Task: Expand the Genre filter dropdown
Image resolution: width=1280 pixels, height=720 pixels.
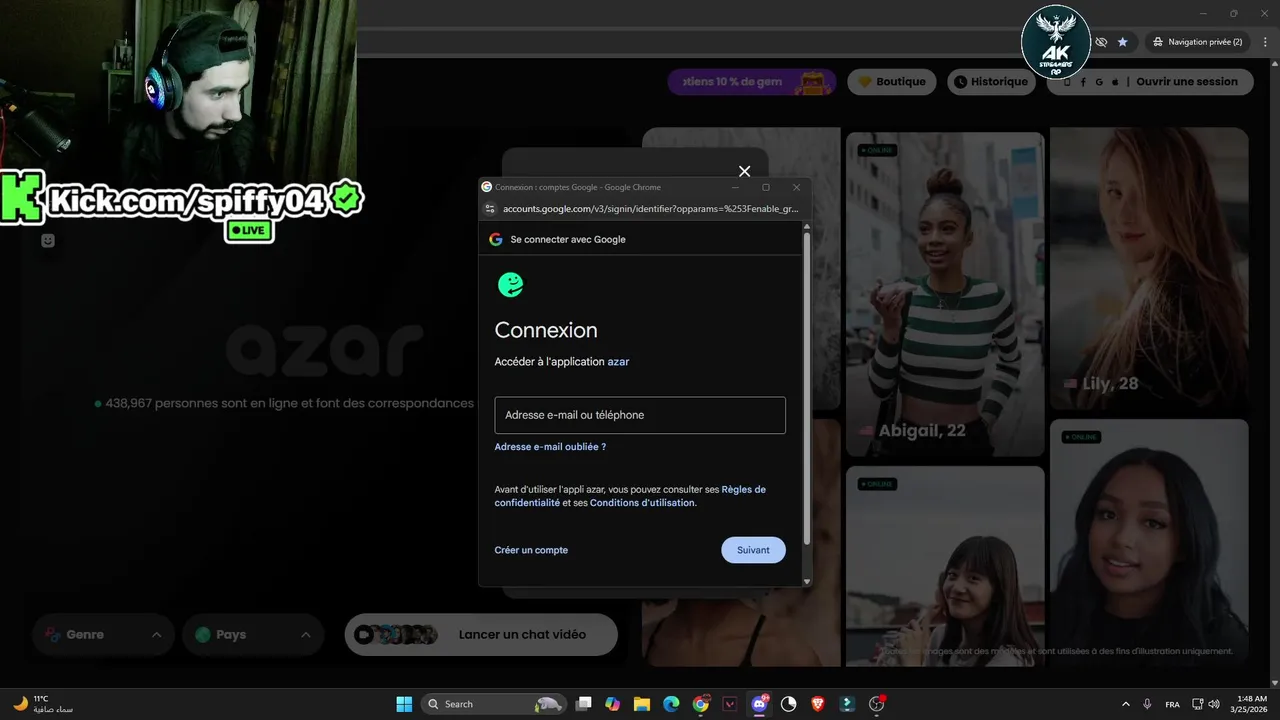Action: tap(103, 634)
